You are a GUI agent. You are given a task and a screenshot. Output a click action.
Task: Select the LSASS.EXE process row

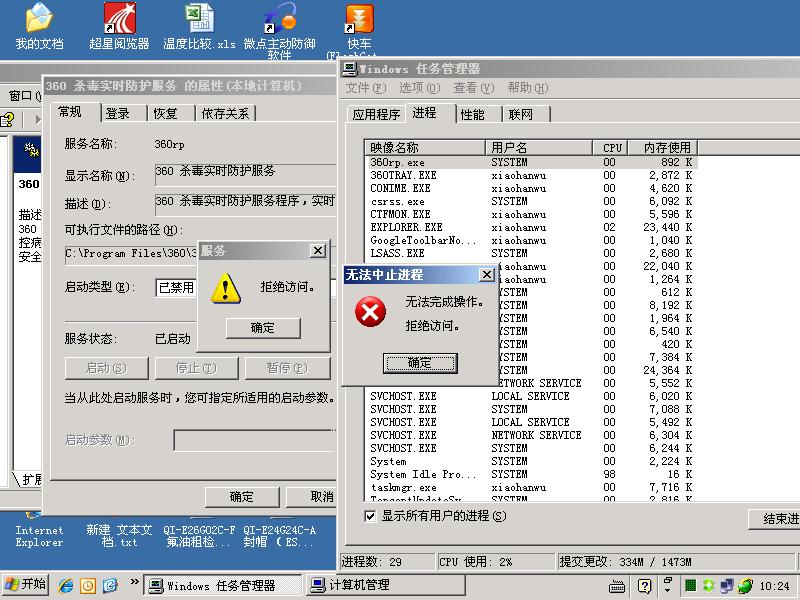click(x=531, y=254)
